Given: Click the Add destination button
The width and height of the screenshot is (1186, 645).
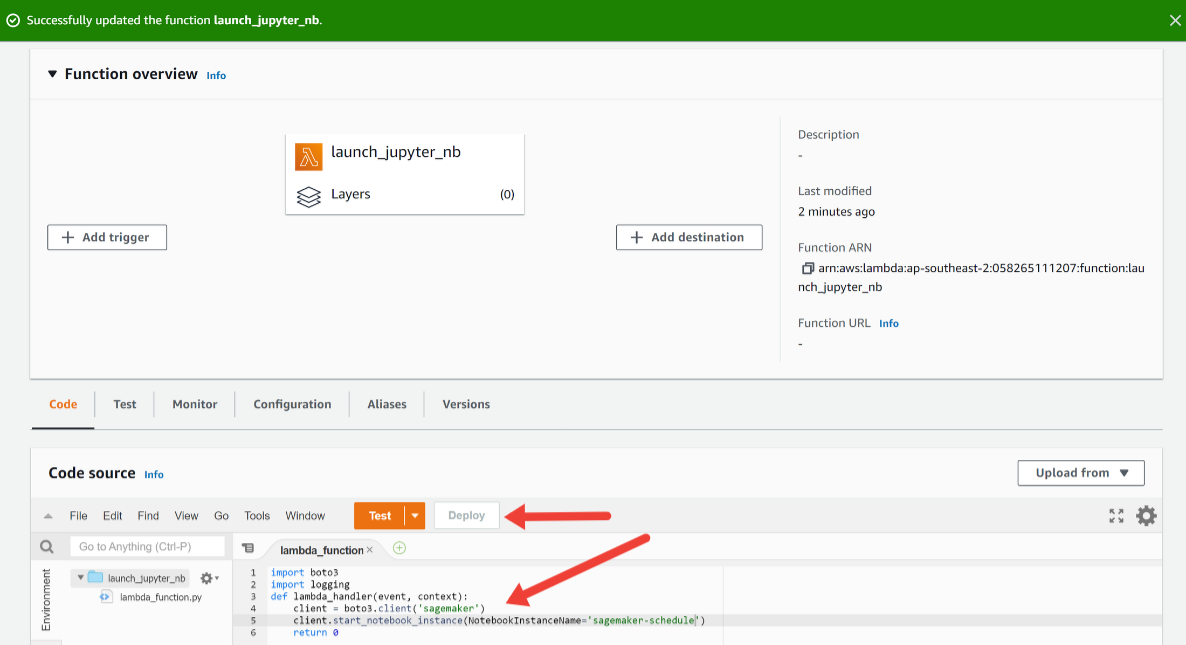Looking at the screenshot, I should pos(689,238).
